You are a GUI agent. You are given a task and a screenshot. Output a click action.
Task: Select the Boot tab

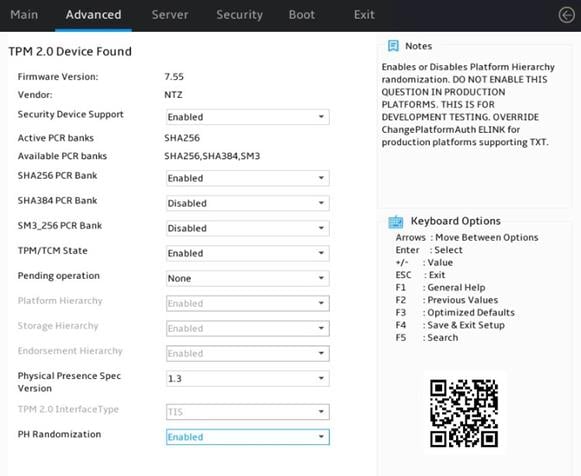(302, 15)
